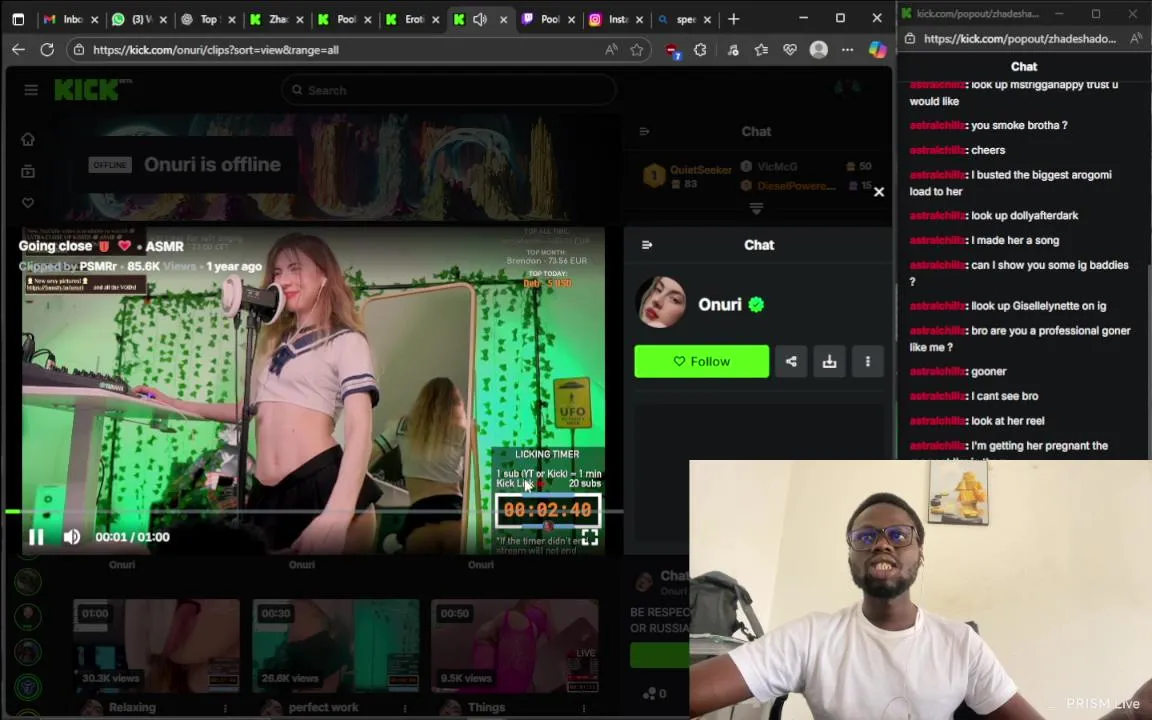Open Browse in the Kick sidebar

[28, 171]
